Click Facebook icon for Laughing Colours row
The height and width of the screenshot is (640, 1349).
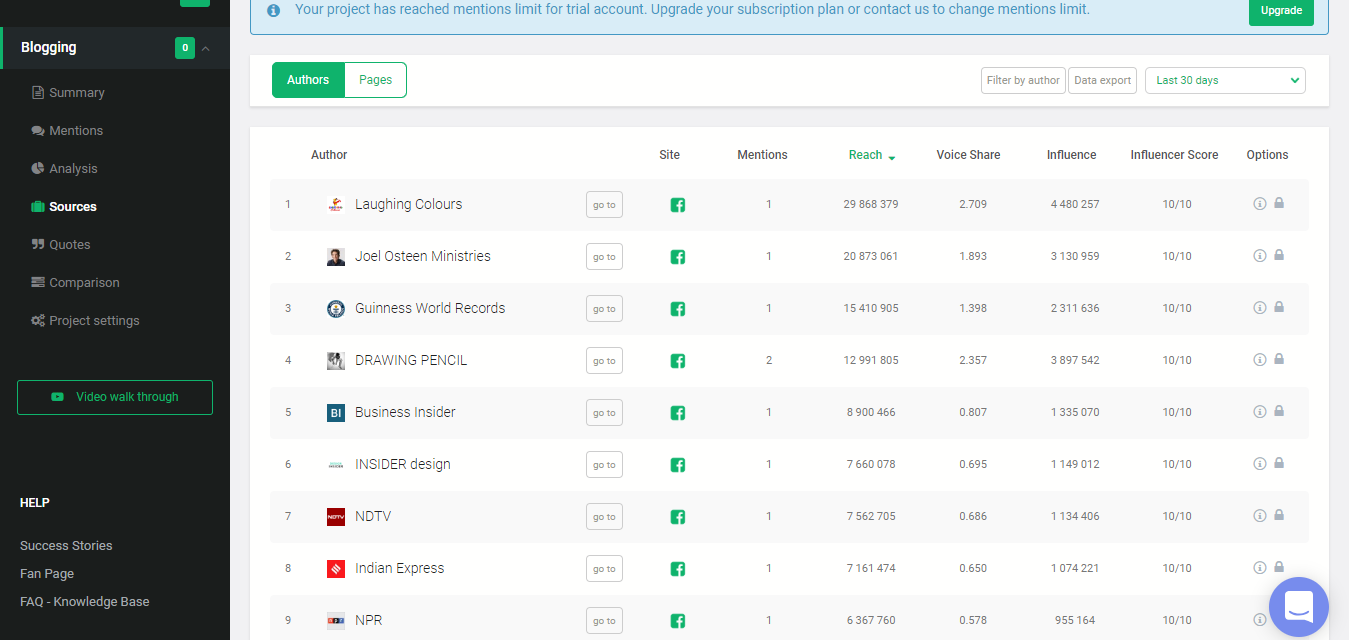[x=677, y=205]
